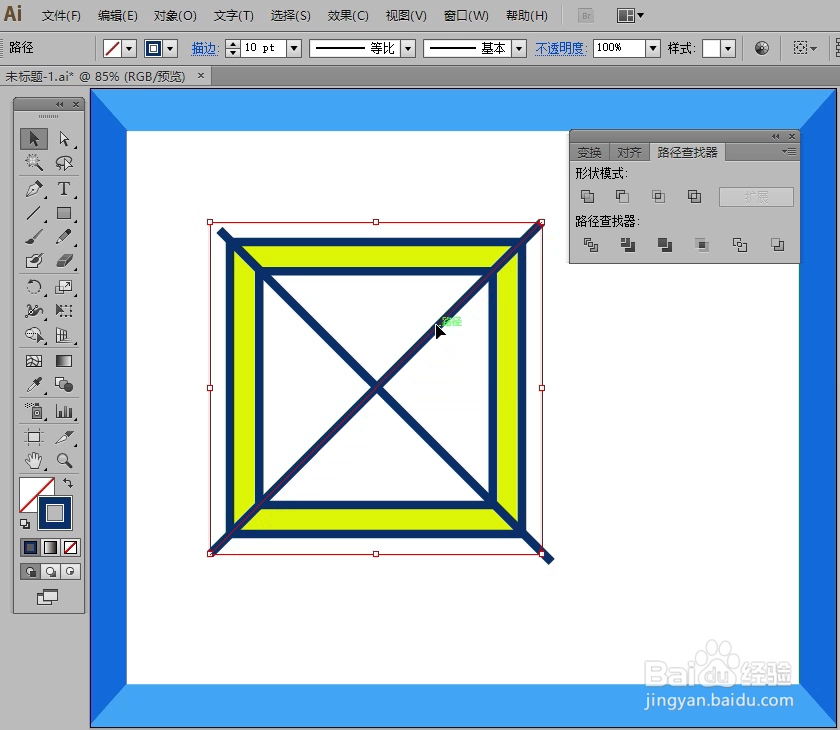
Task: Select the Hand tool
Action: click(x=34, y=460)
